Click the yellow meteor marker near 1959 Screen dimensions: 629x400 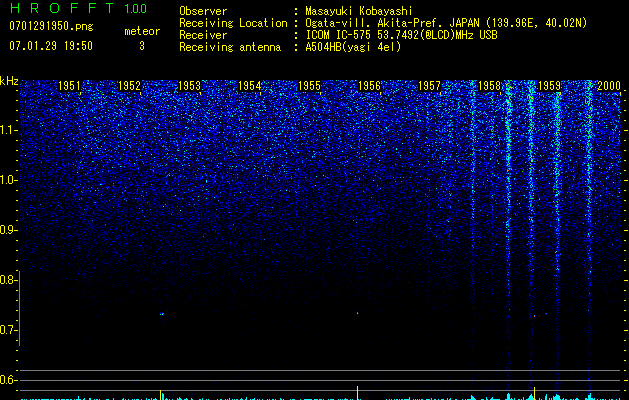(534, 393)
